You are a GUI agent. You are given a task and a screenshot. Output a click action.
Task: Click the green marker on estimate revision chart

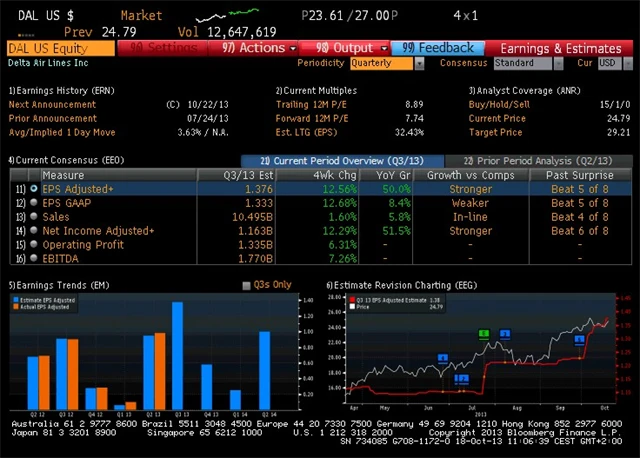coord(484,334)
